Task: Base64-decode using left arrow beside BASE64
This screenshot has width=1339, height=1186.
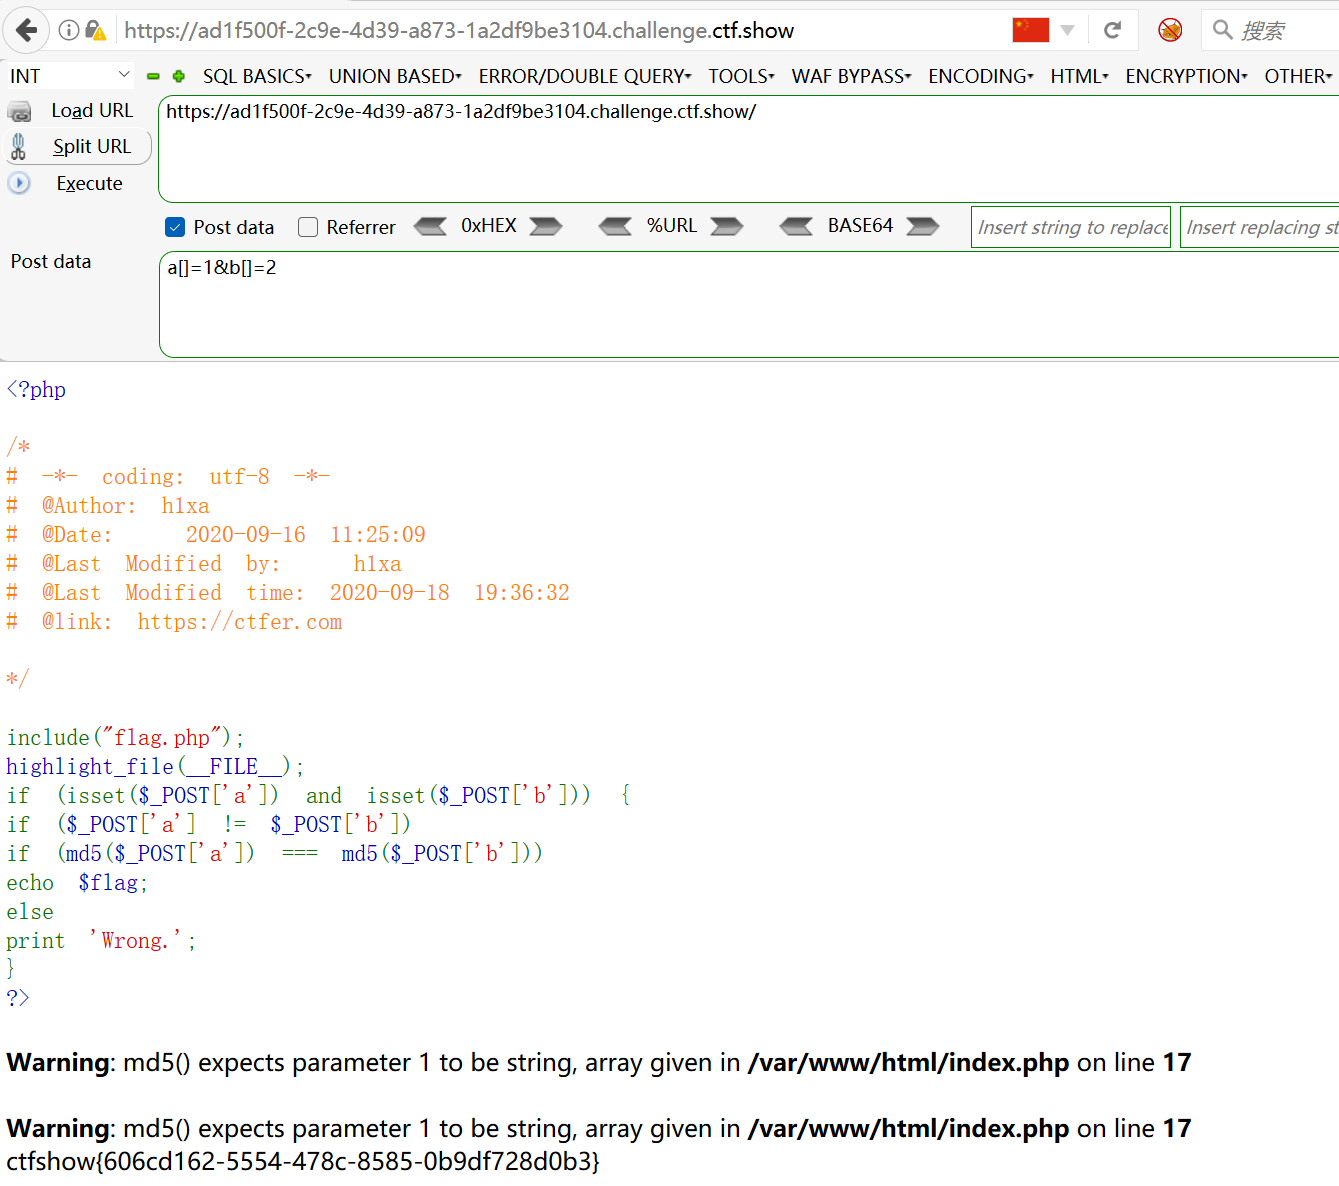Action: (x=796, y=226)
